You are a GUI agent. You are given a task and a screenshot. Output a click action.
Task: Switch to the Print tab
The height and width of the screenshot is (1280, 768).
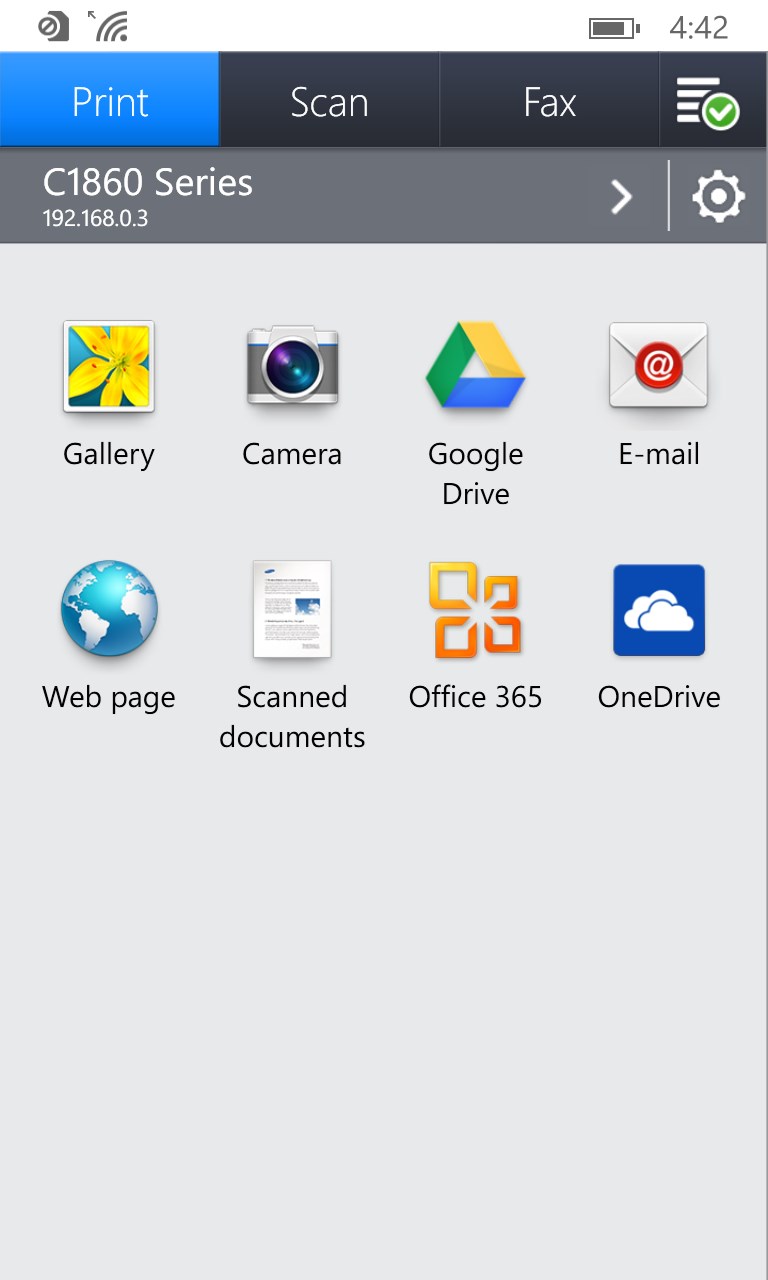pyautogui.click(x=110, y=100)
